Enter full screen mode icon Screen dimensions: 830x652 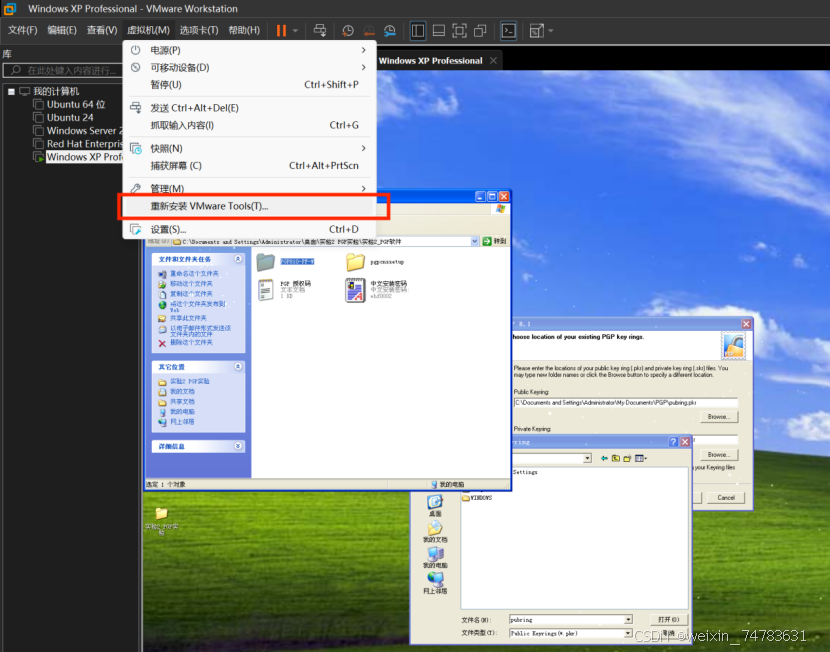459,31
